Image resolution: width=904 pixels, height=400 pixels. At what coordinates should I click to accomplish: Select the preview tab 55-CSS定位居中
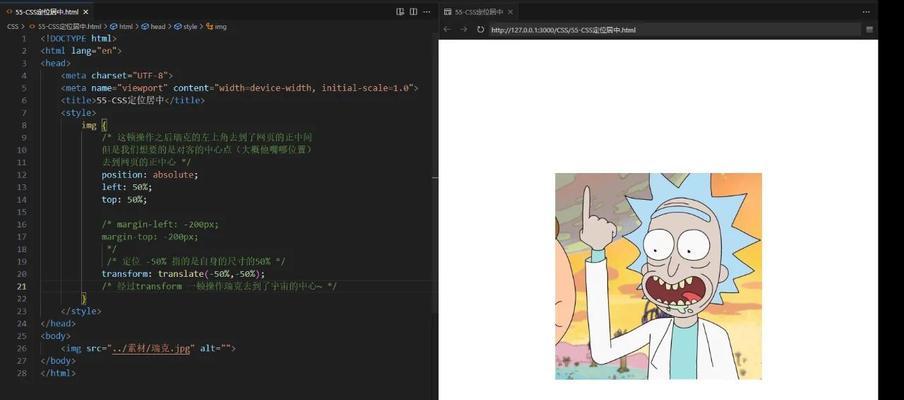[479, 12]
